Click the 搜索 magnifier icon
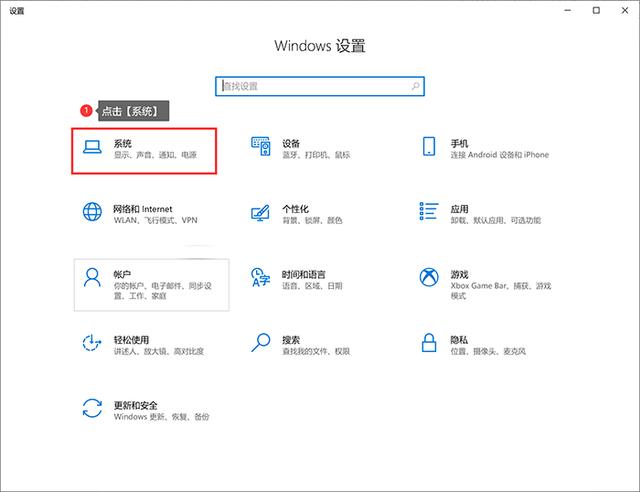 (x=260, y=343)
